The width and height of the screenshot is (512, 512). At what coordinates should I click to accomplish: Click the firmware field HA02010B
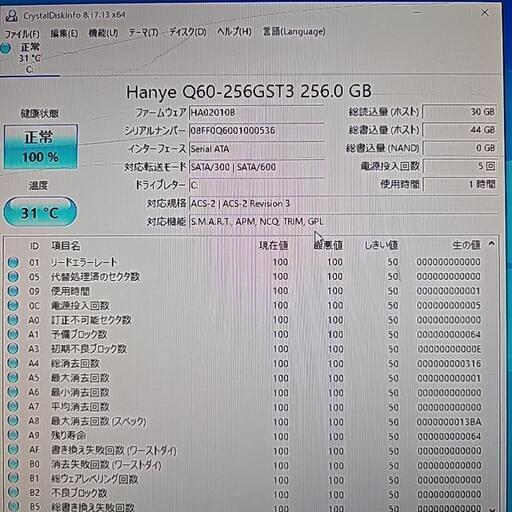(x=257, y=113)
